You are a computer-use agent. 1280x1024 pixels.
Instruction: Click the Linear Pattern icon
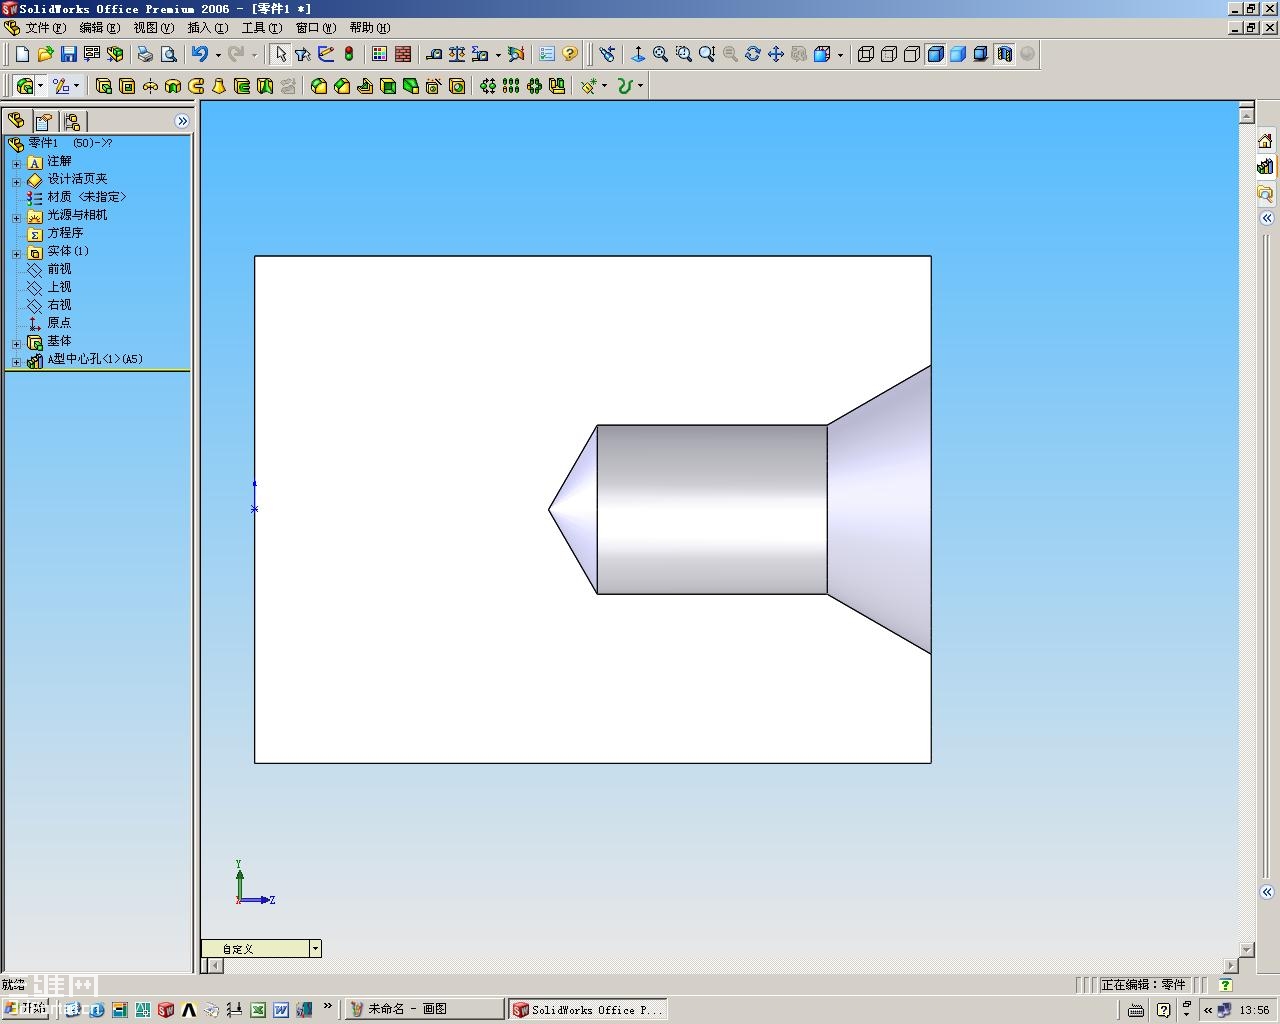[x=511, y=86]
